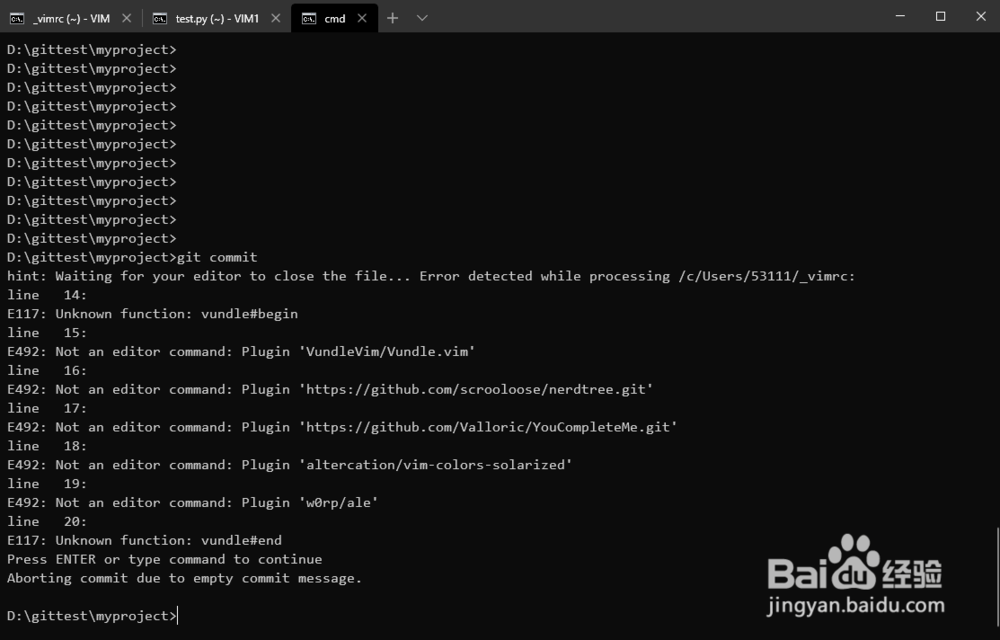This screenshot has height=640, width=1000.
Task: Click the 'line 20:' text
Action: (x=47, y=521)
